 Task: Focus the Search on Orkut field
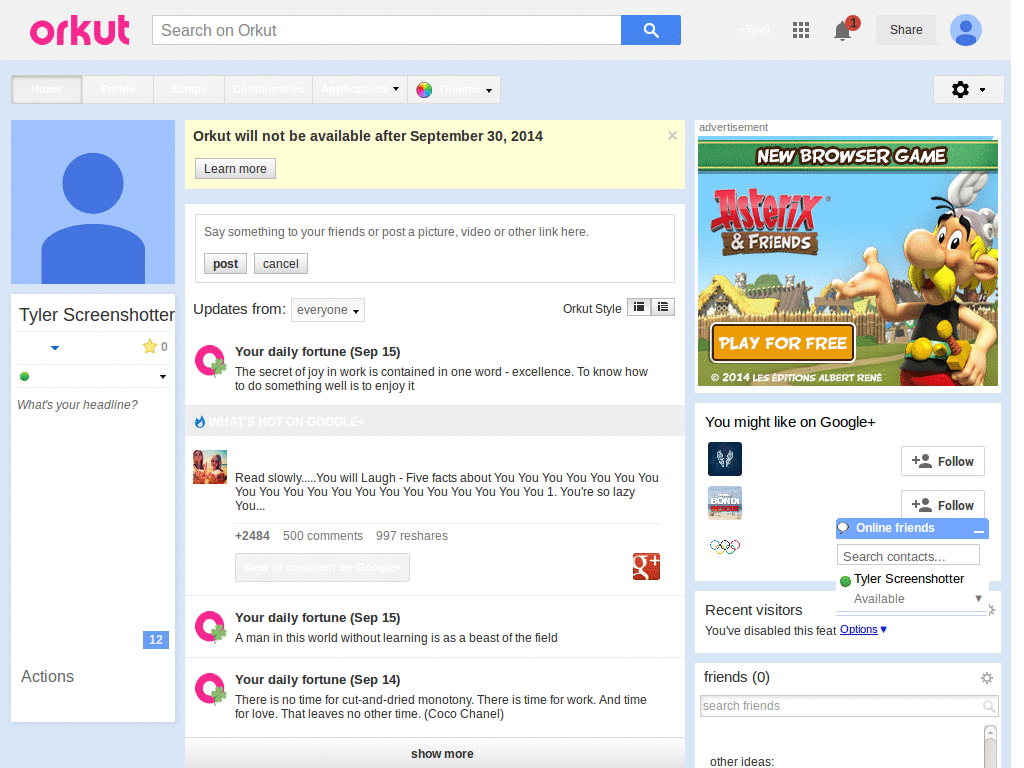pyautogui.click(x=387, y=30)
